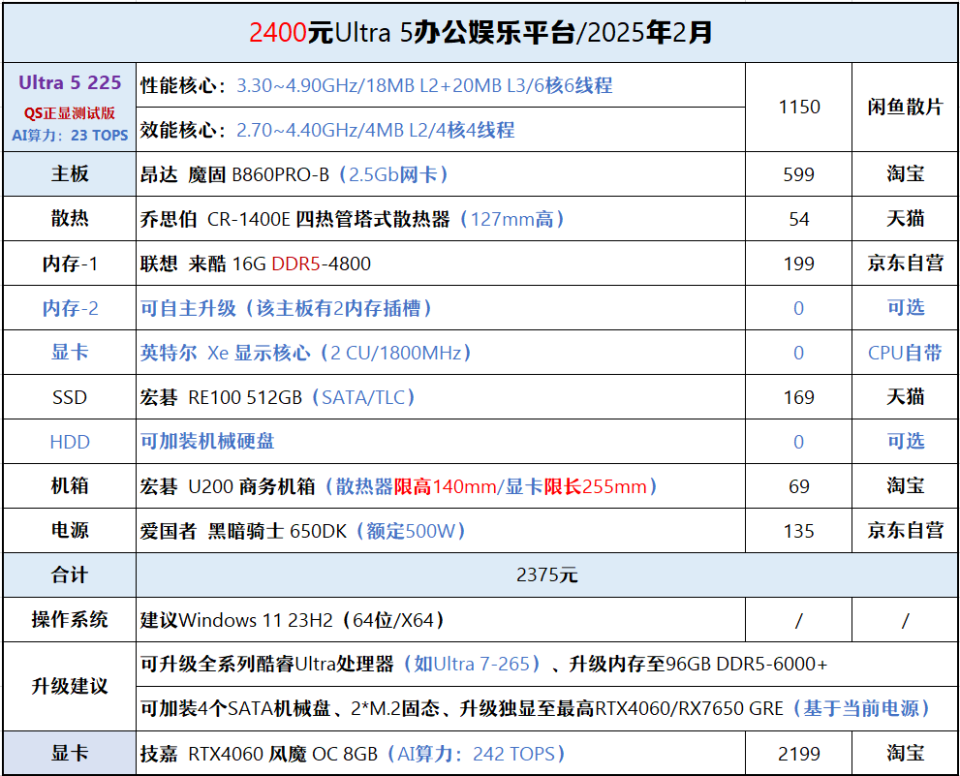Select the 'Ultra 5 225' CPU name cell
This screenshot has height=776, width=960.
70,83
